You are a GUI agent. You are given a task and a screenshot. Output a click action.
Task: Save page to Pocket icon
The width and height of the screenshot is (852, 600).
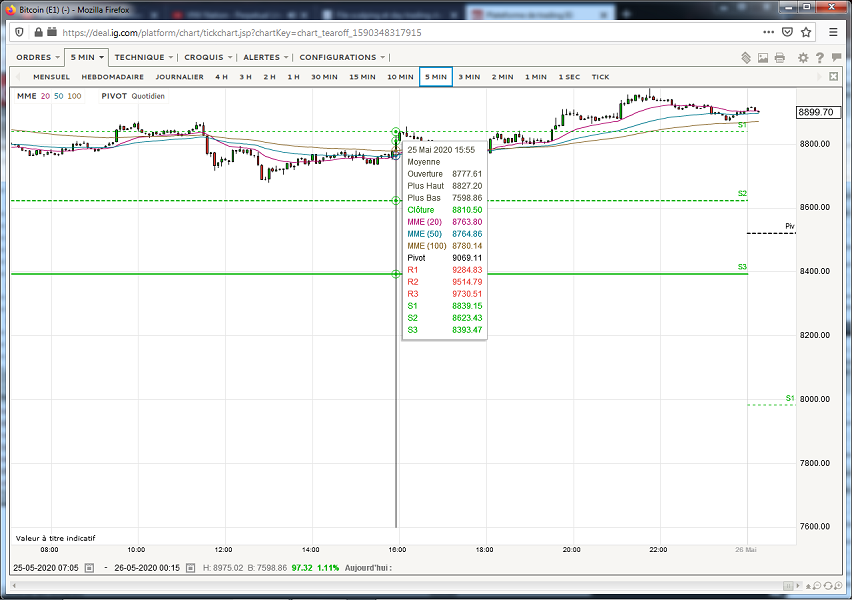pyautogui.click(x=787, y=32)
